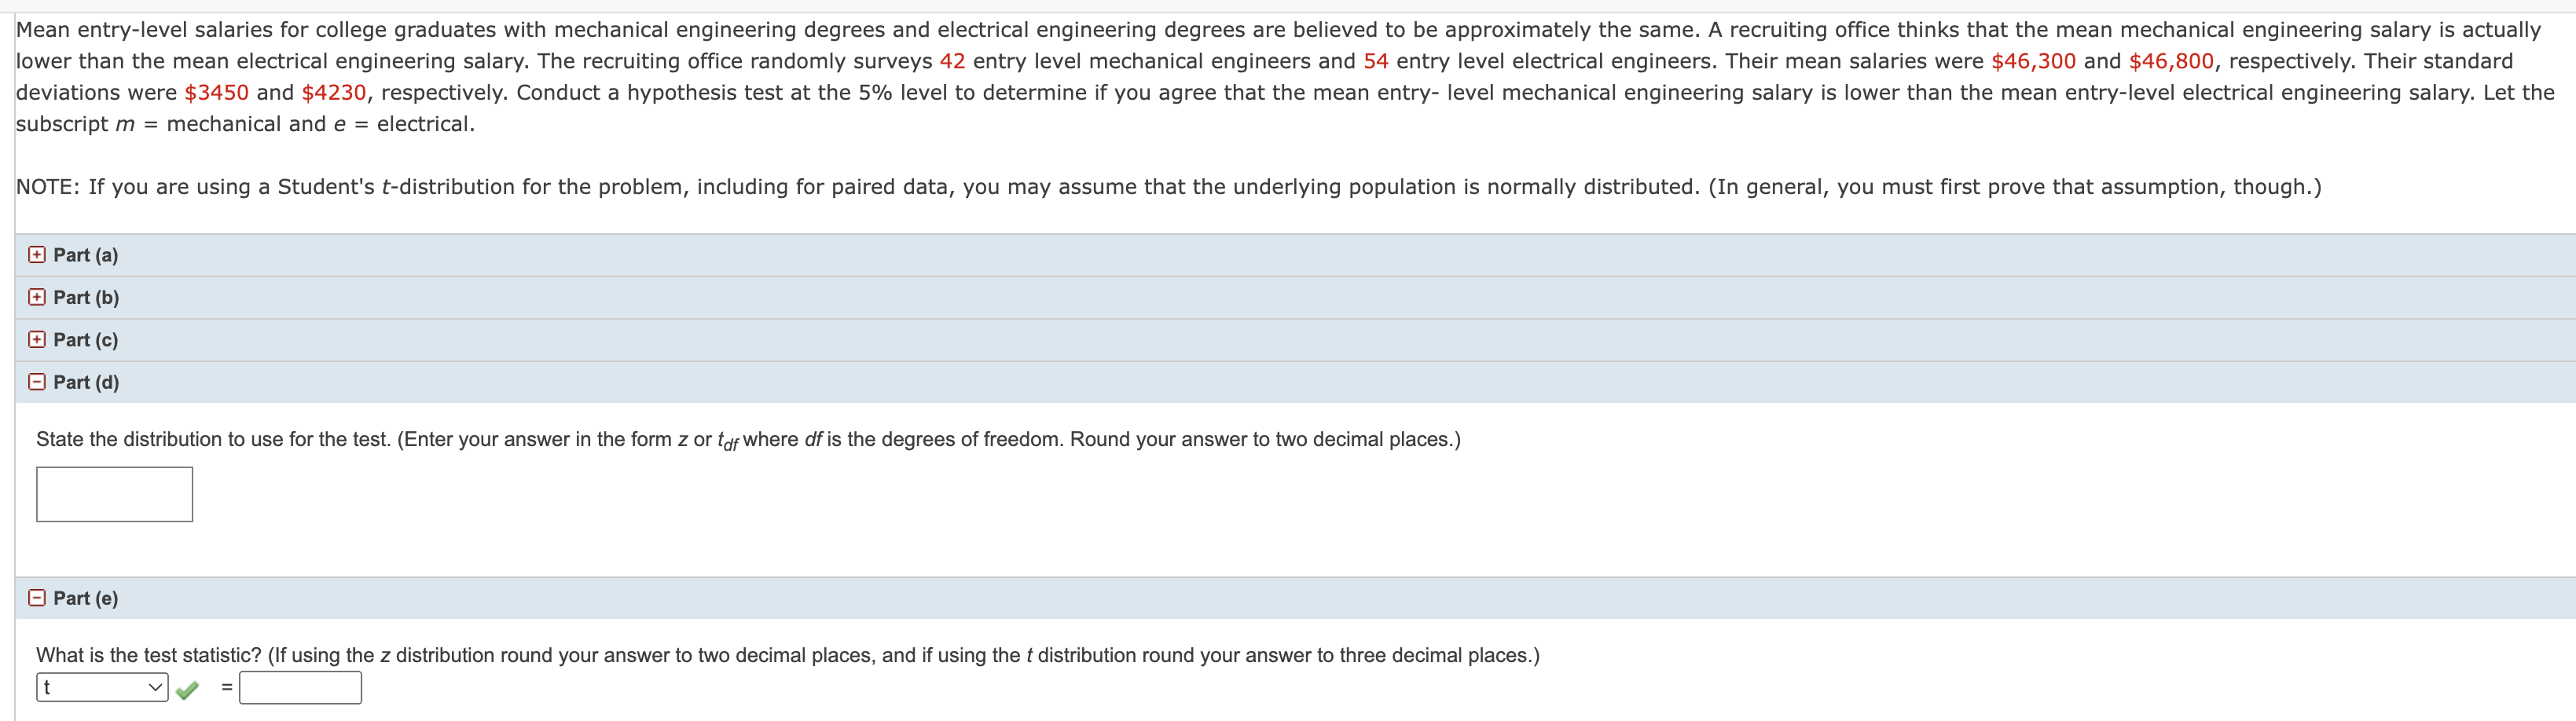The image size is (2576, 721).
Task: Click the plus icon beside Part (b)
Action: [36, 297]
